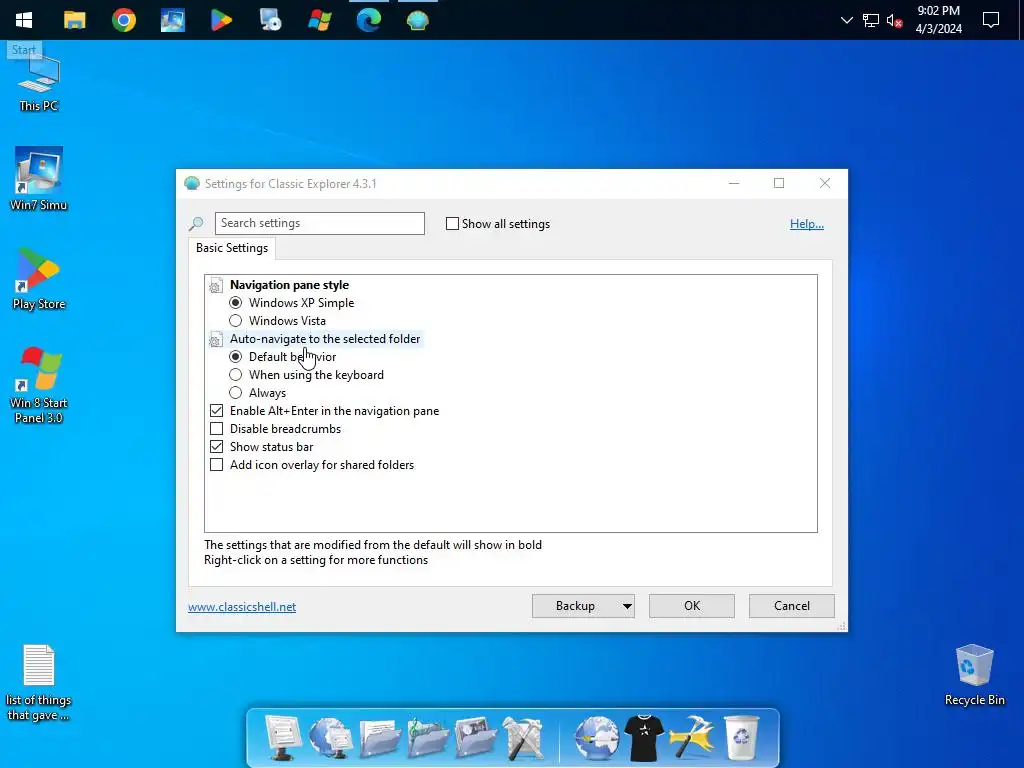Click the Search settings input field
Image resolution: width=1024 pixels, height=768 pixels.
click(x=319, y=223)
